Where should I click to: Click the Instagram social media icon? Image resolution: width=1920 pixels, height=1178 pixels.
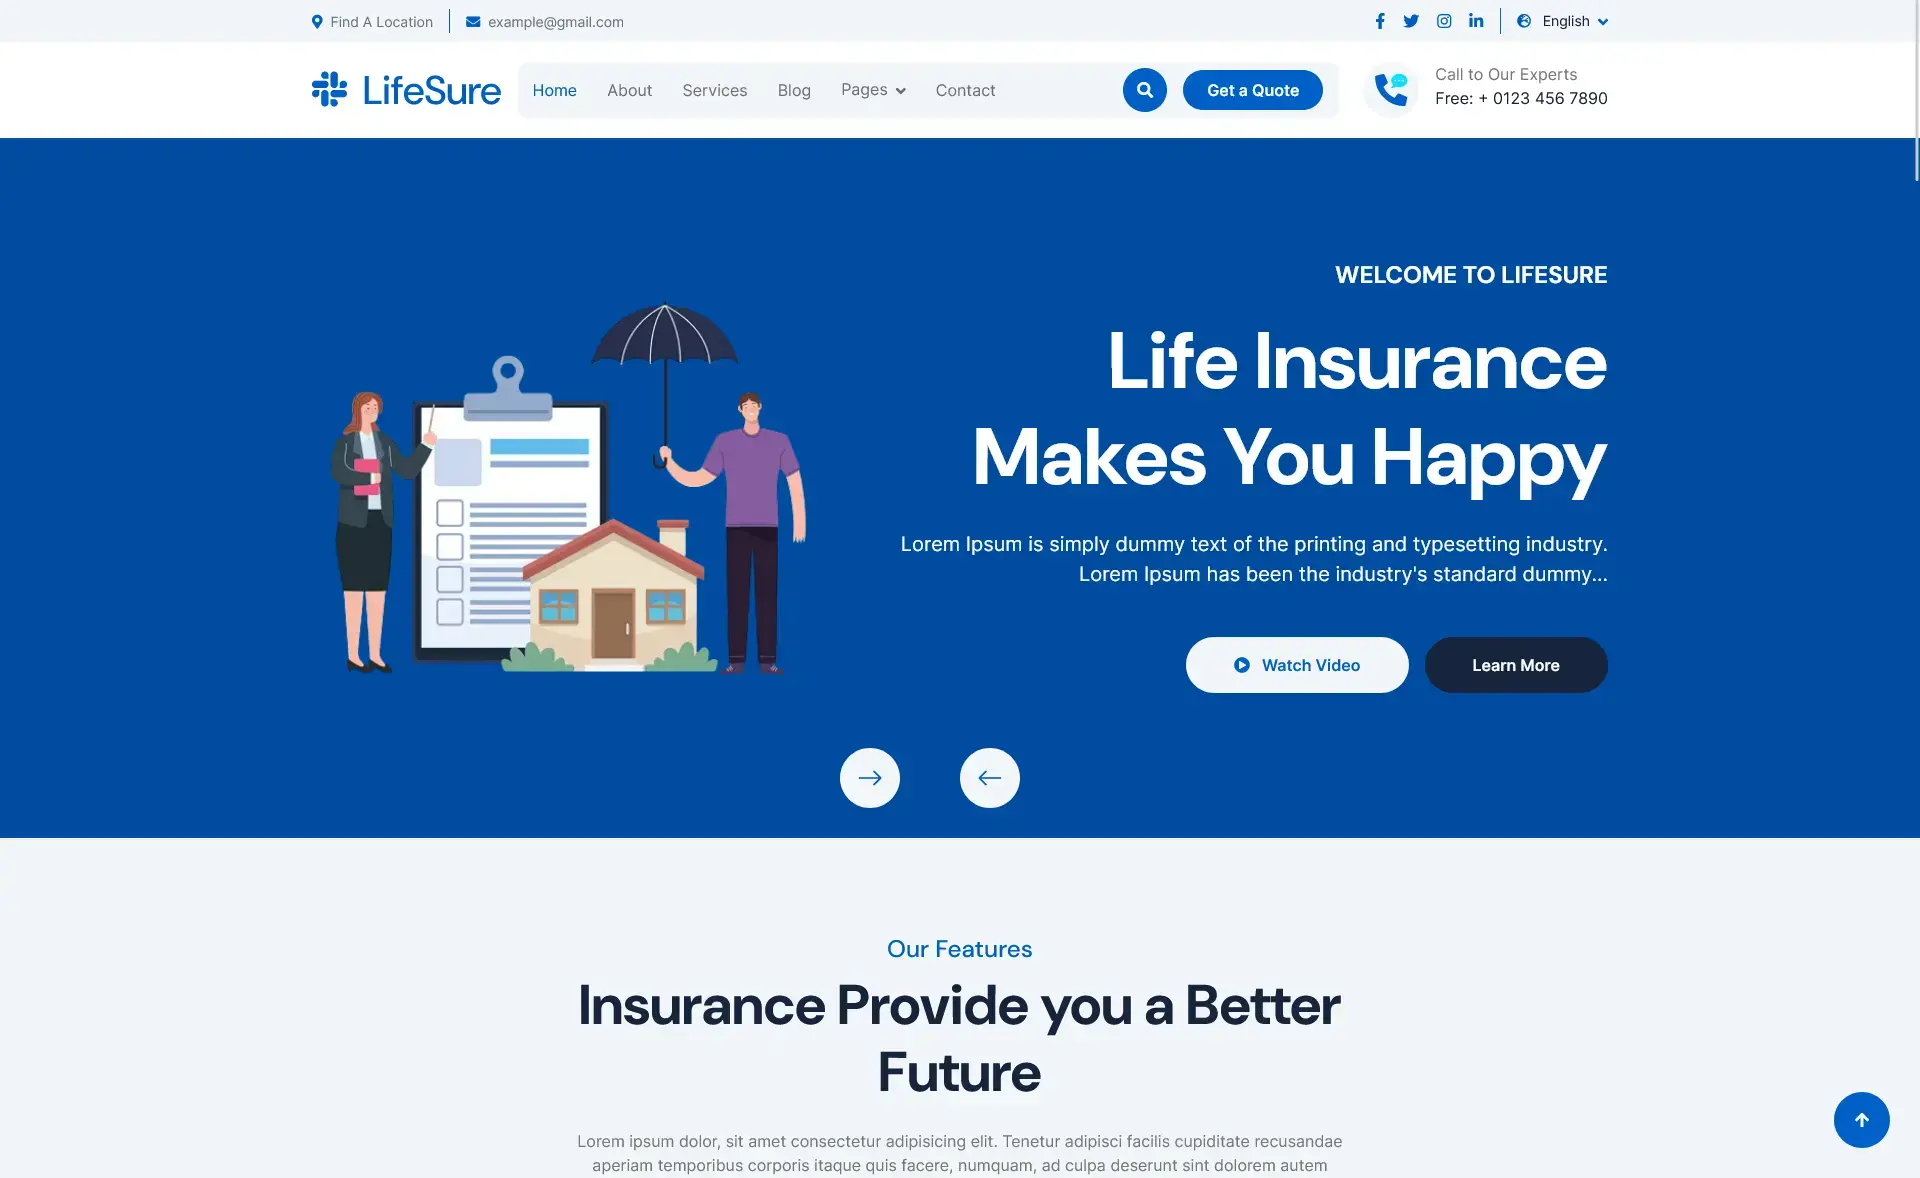pos(1444,21)
